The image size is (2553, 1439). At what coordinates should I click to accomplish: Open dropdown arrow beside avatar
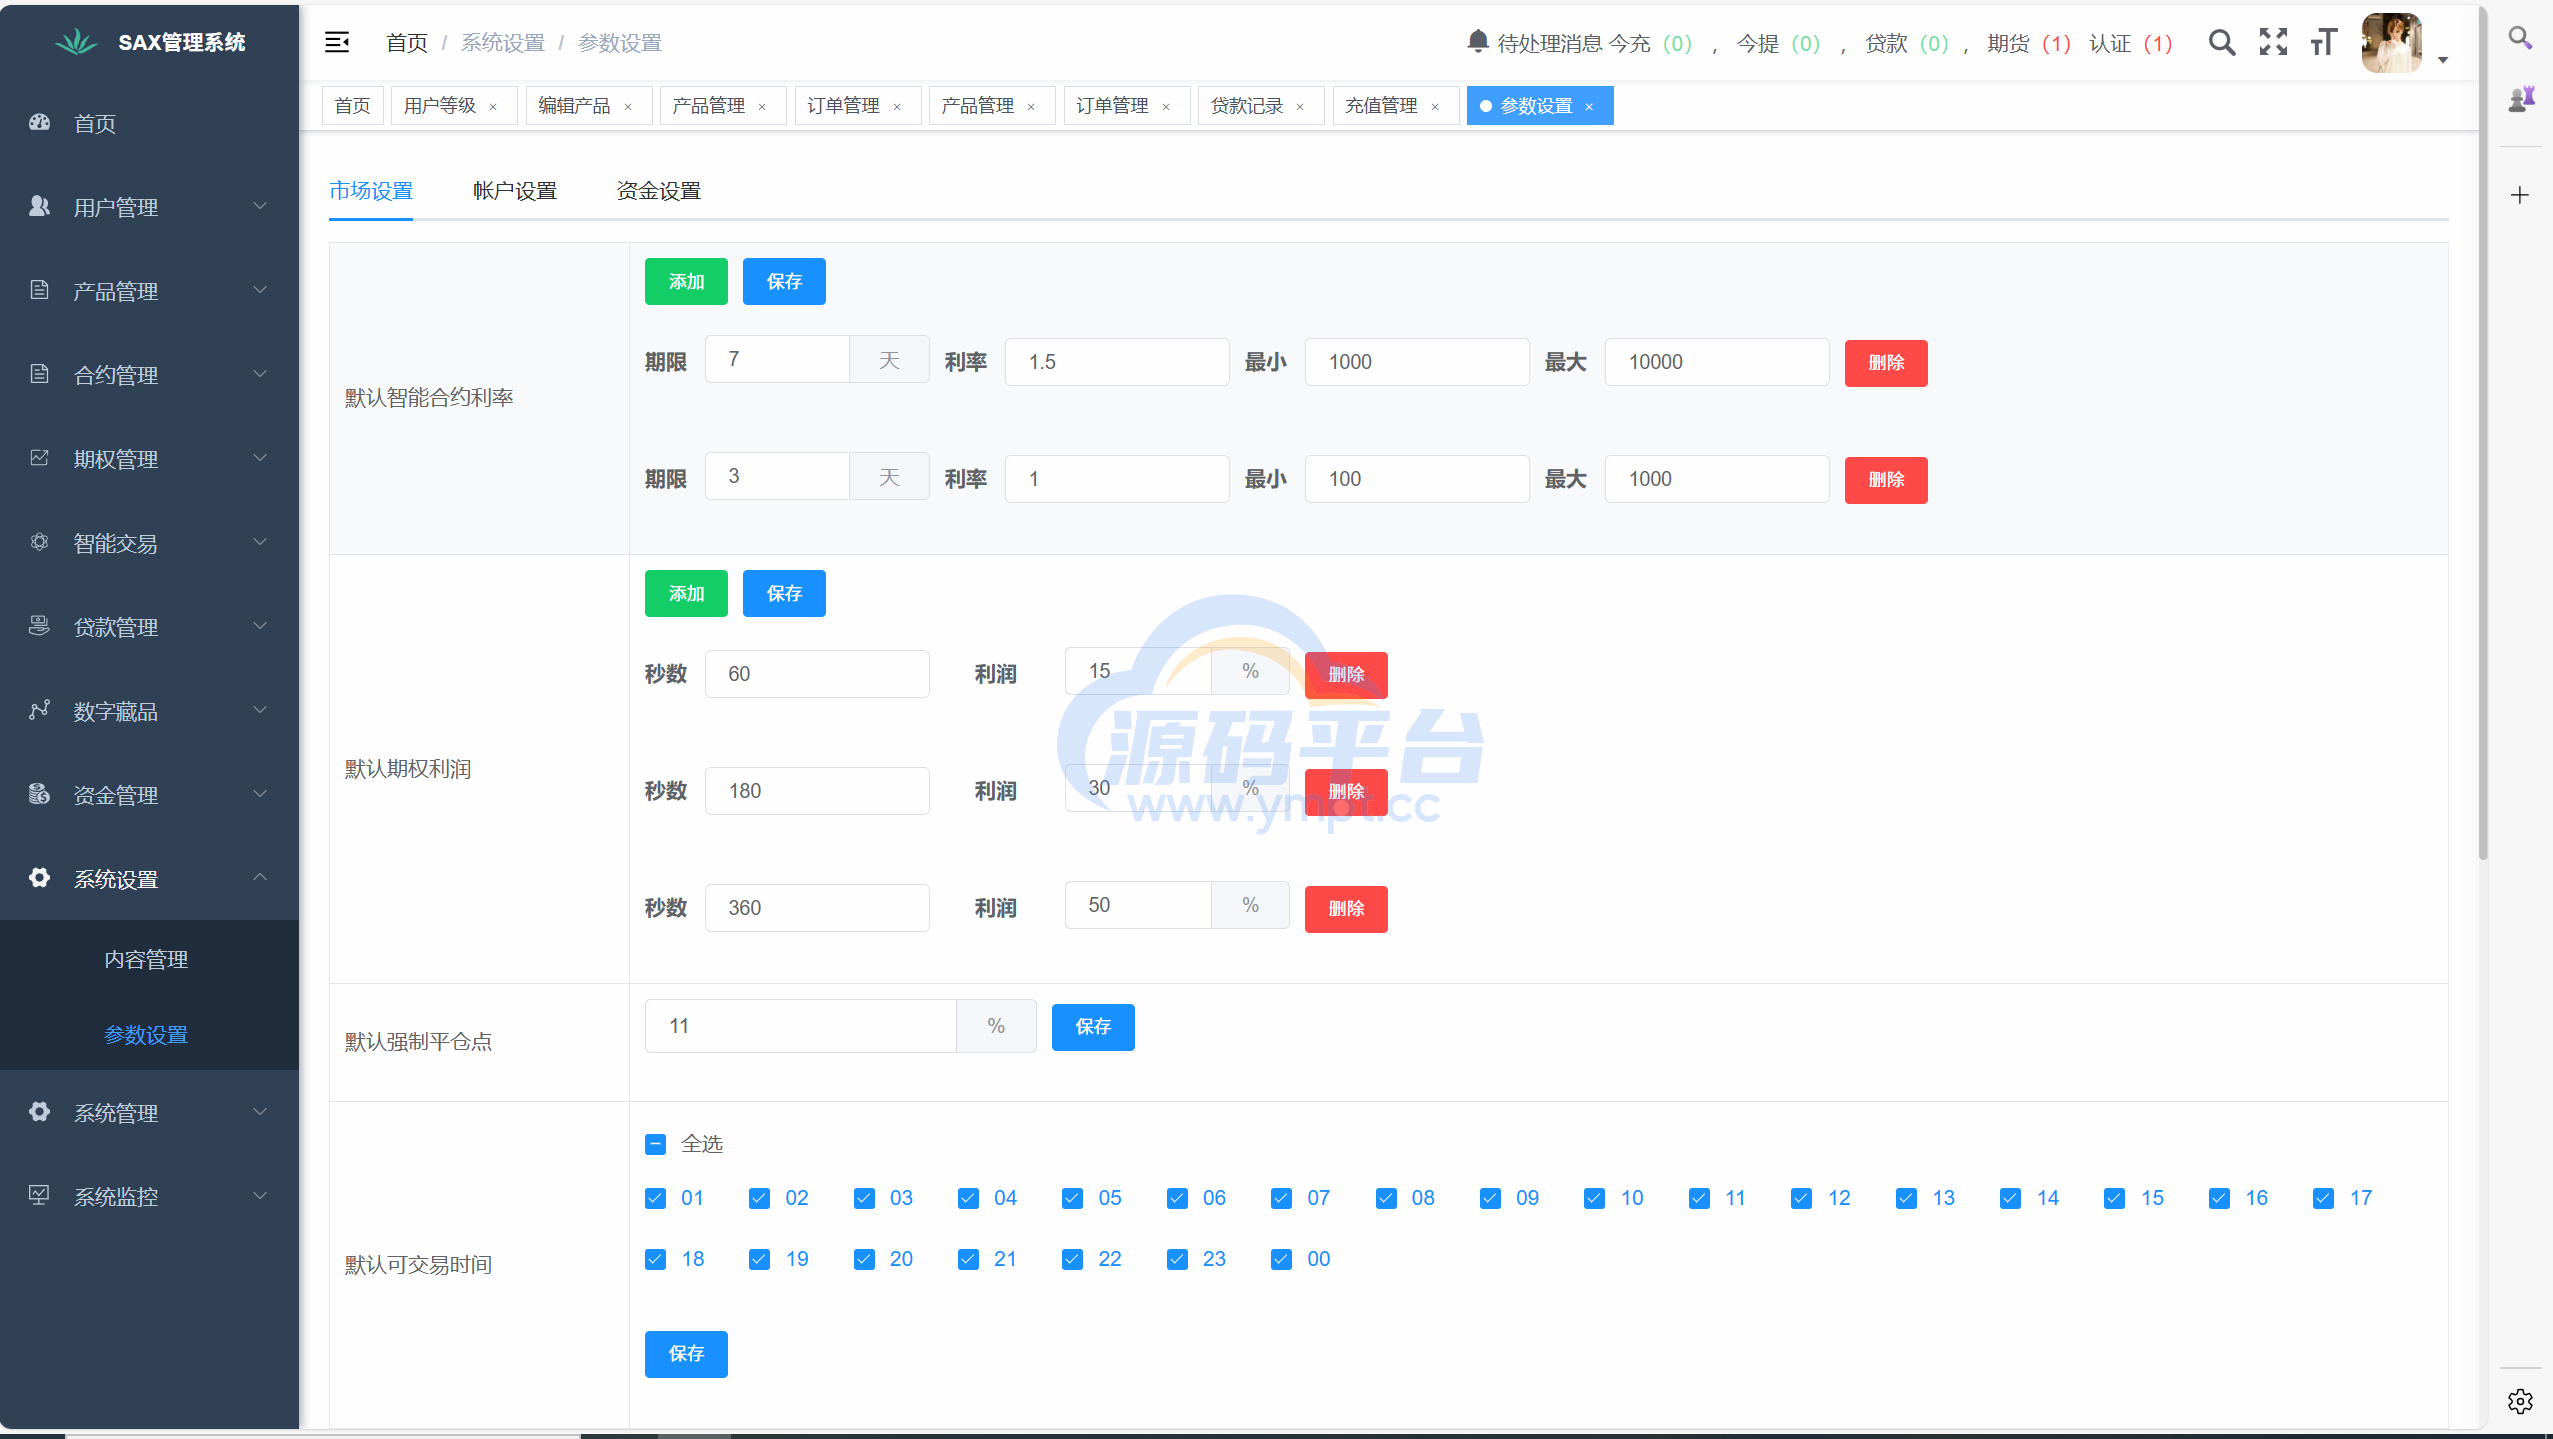[x=2442, y=60]
